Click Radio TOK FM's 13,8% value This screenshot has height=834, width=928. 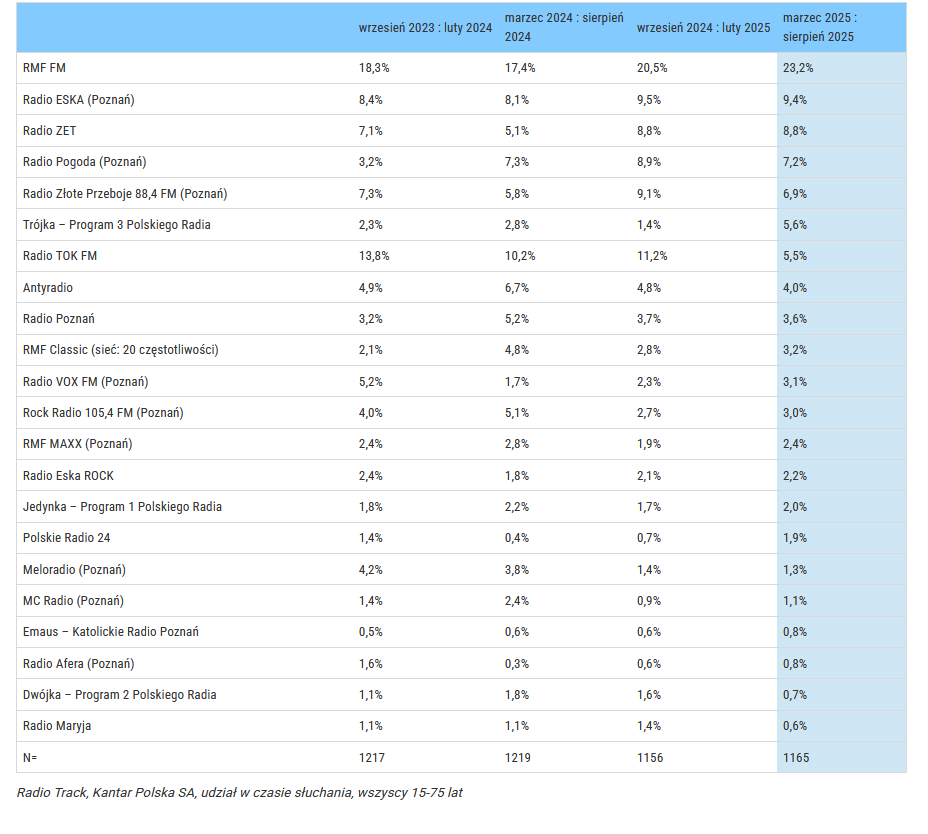[374, 256]
